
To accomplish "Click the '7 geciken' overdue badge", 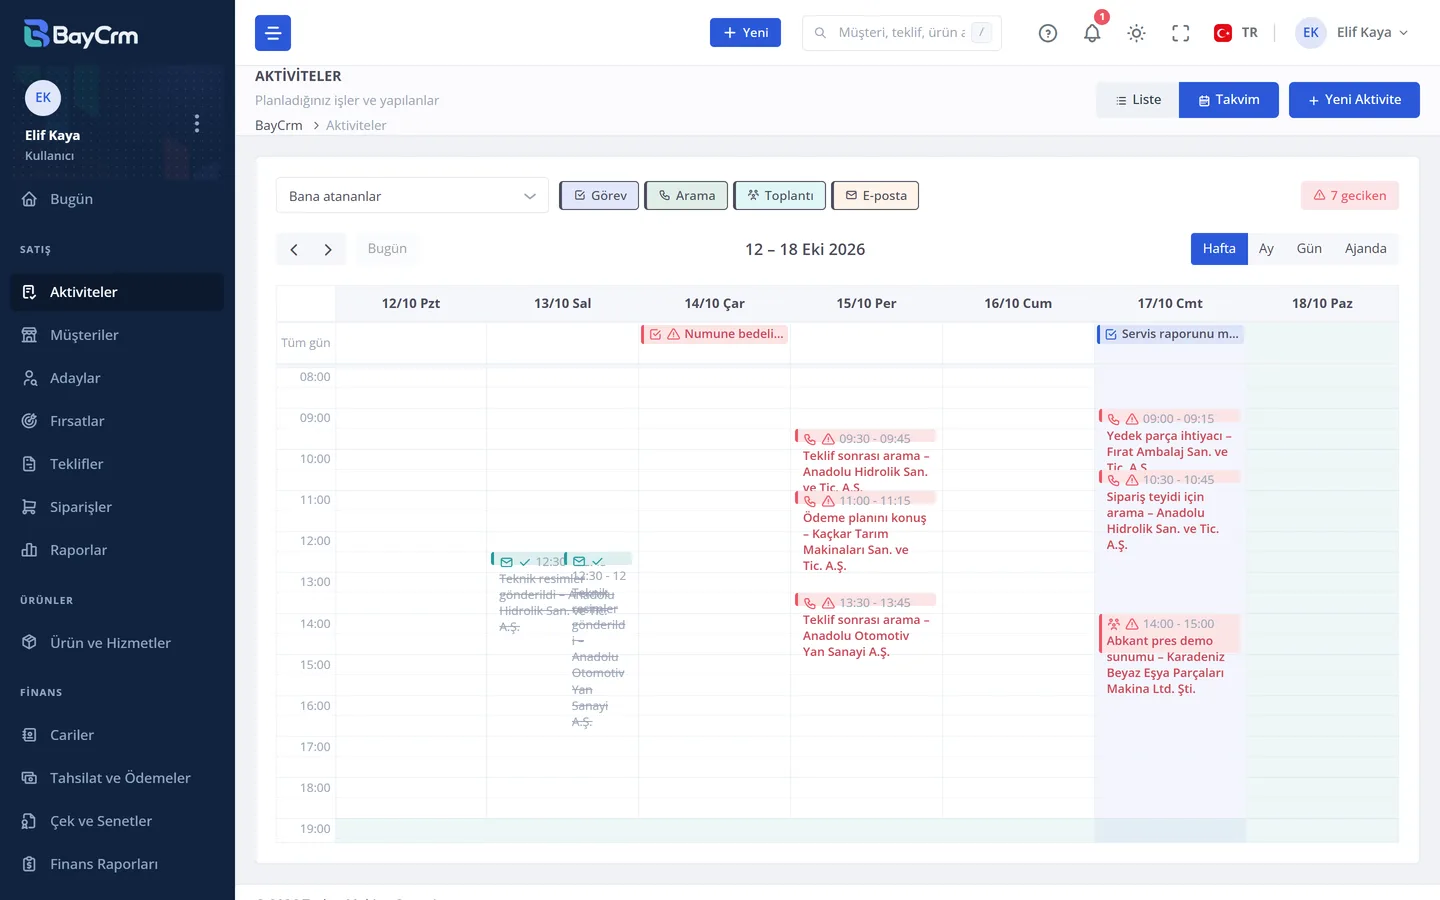I will (1350, 196).
